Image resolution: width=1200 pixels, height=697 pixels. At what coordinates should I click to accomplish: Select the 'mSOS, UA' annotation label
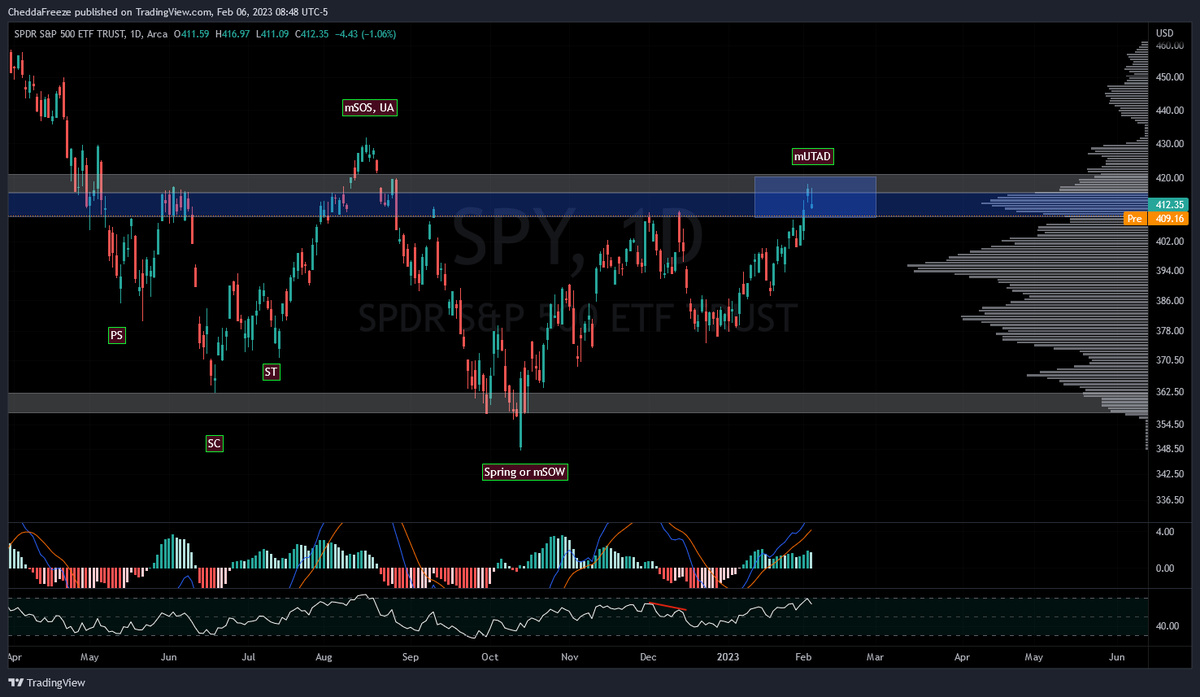pos(370,107)
